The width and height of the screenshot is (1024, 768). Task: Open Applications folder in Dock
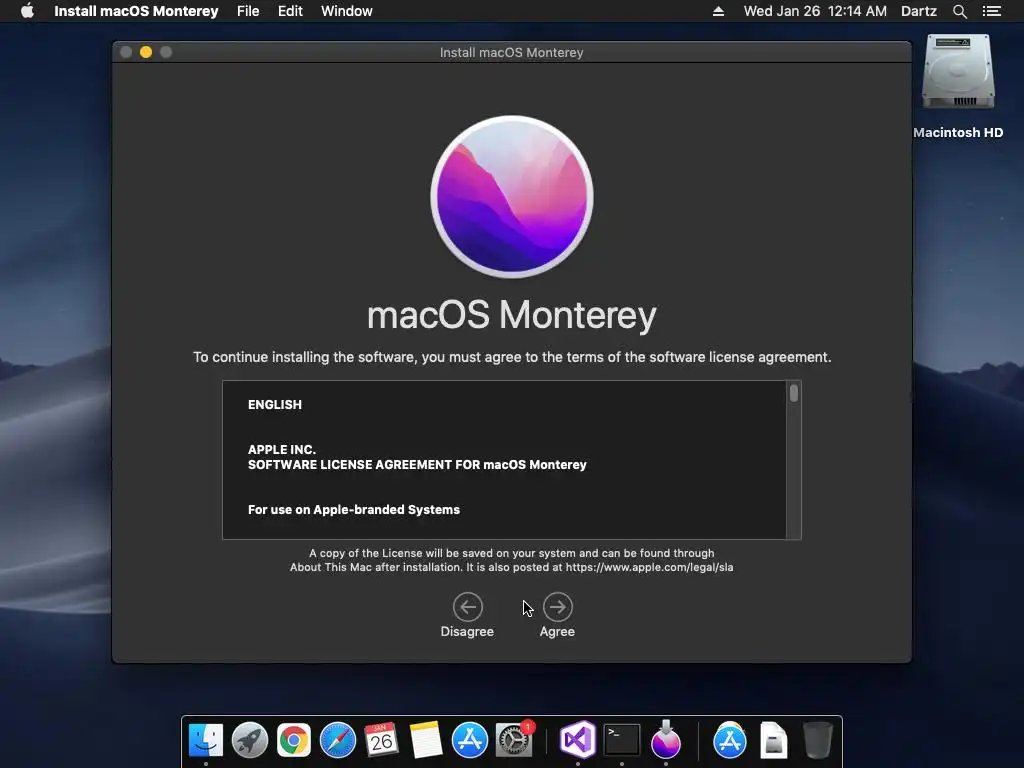click(x=729, y=740)
